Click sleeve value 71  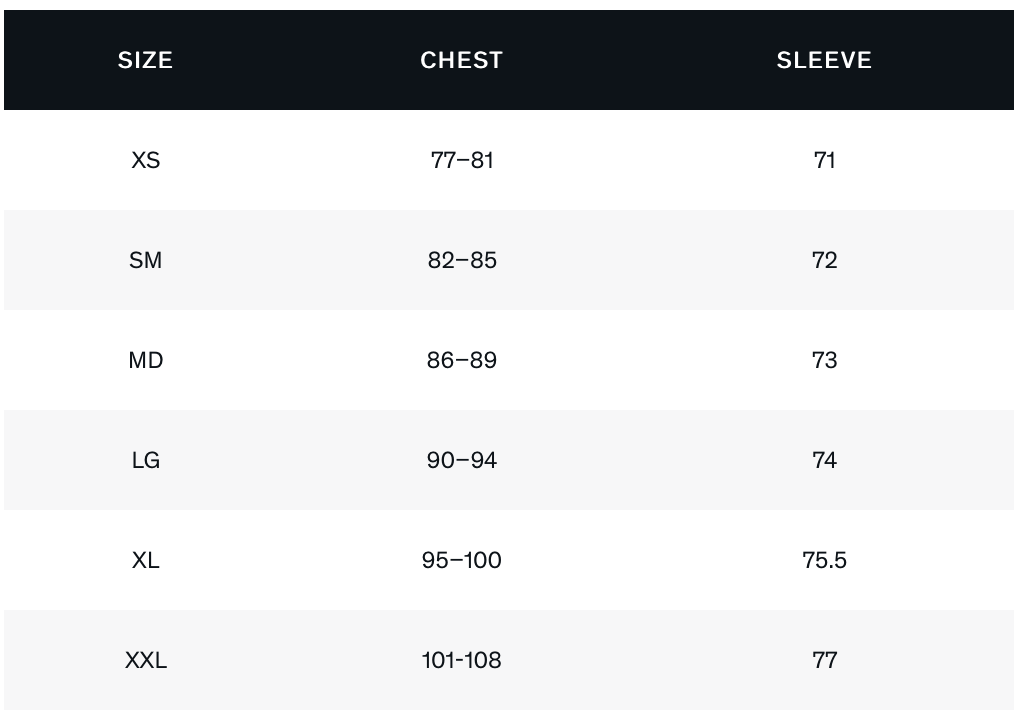tap(824, 160)
